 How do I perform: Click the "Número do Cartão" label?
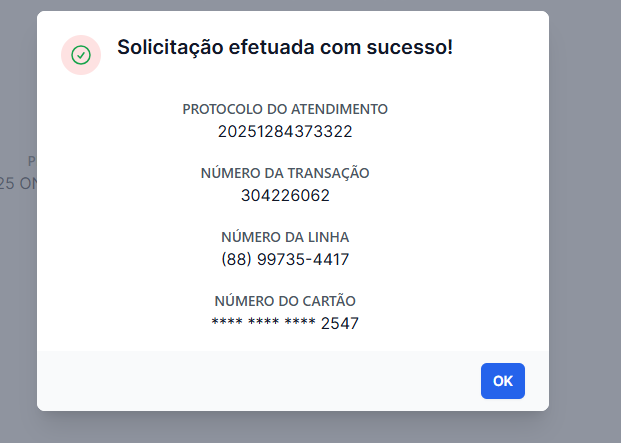pyautogui.click(x=285, y=300)
